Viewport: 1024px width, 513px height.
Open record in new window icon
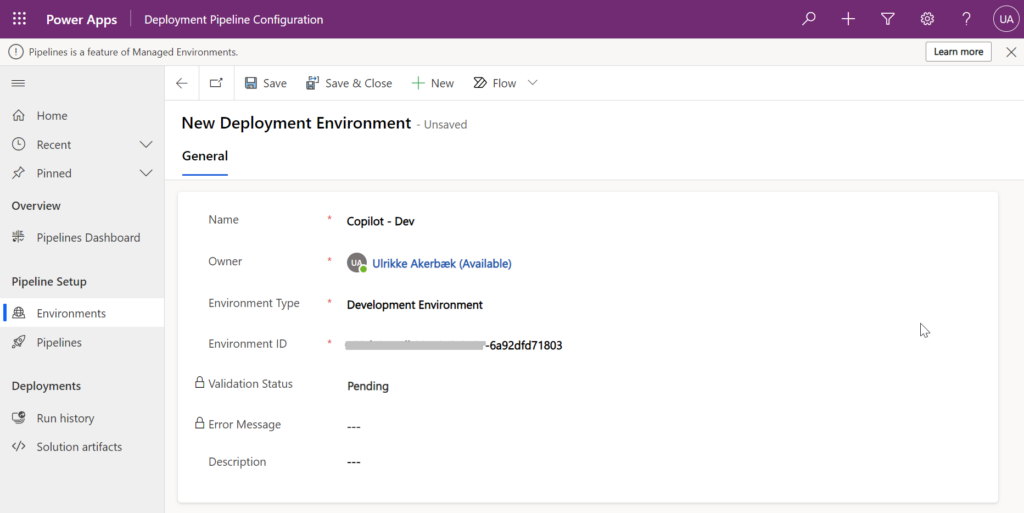(216, 83)
